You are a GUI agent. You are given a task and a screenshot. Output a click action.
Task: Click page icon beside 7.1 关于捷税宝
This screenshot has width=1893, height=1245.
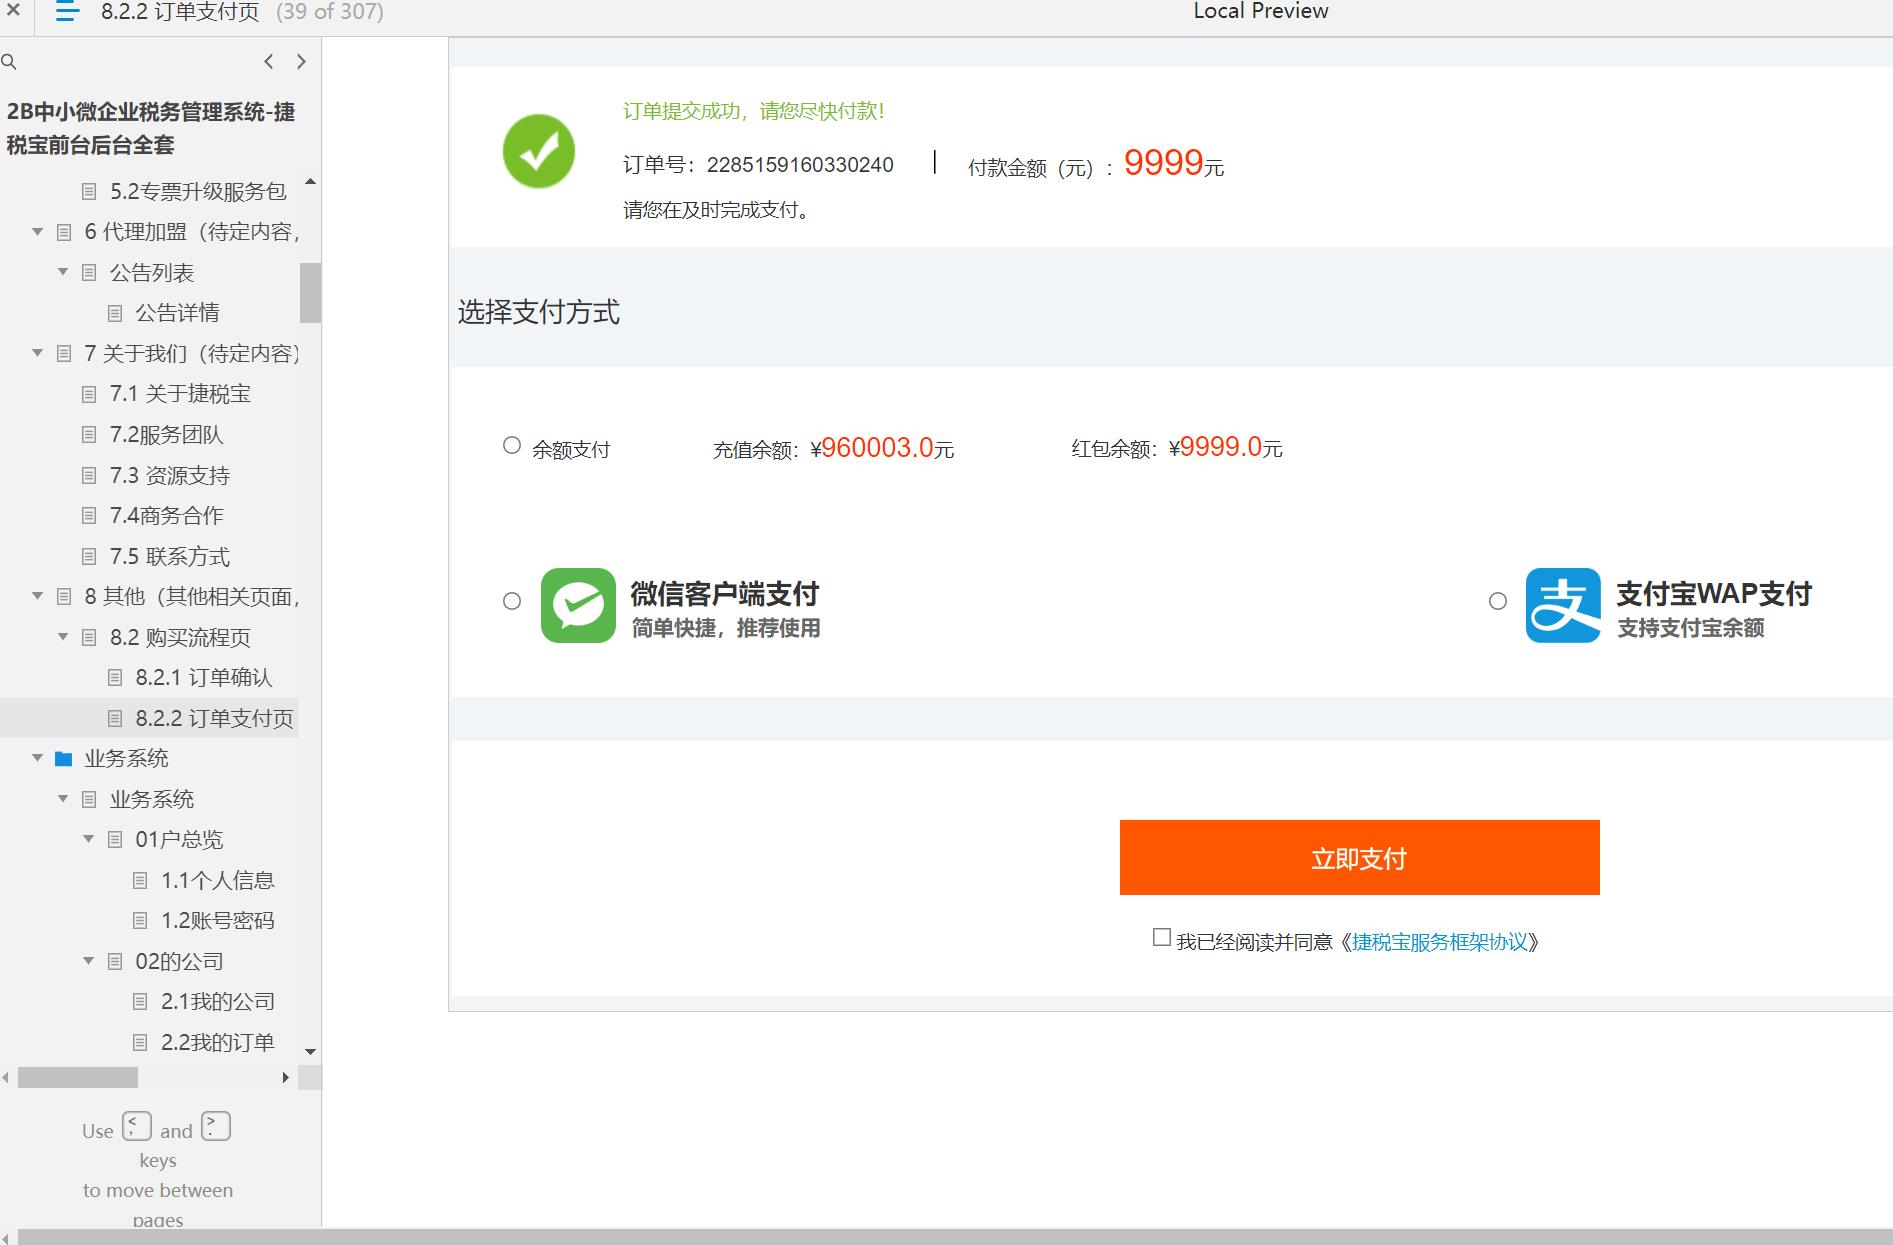(x=89, y=394)
